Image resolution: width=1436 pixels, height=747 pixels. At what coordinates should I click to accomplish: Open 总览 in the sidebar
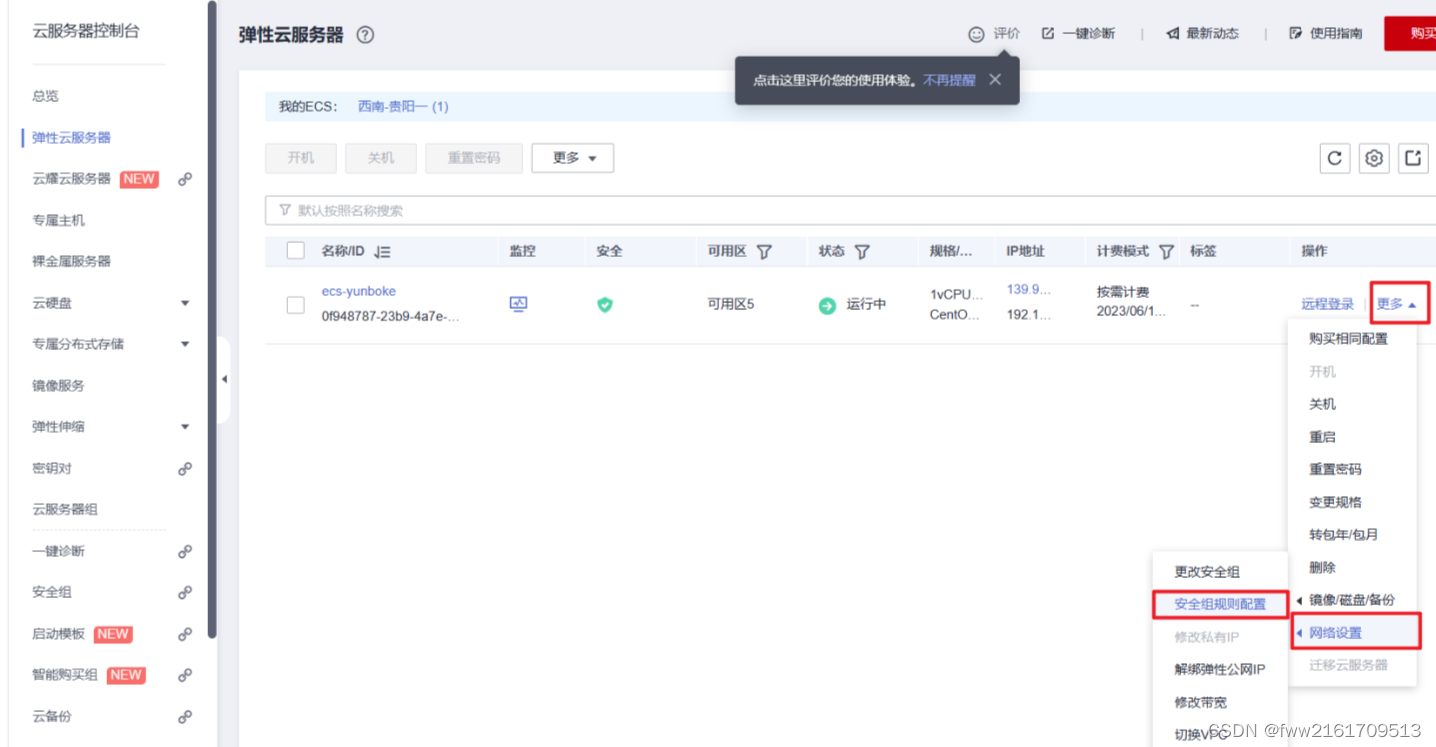(x=45, y=96)
